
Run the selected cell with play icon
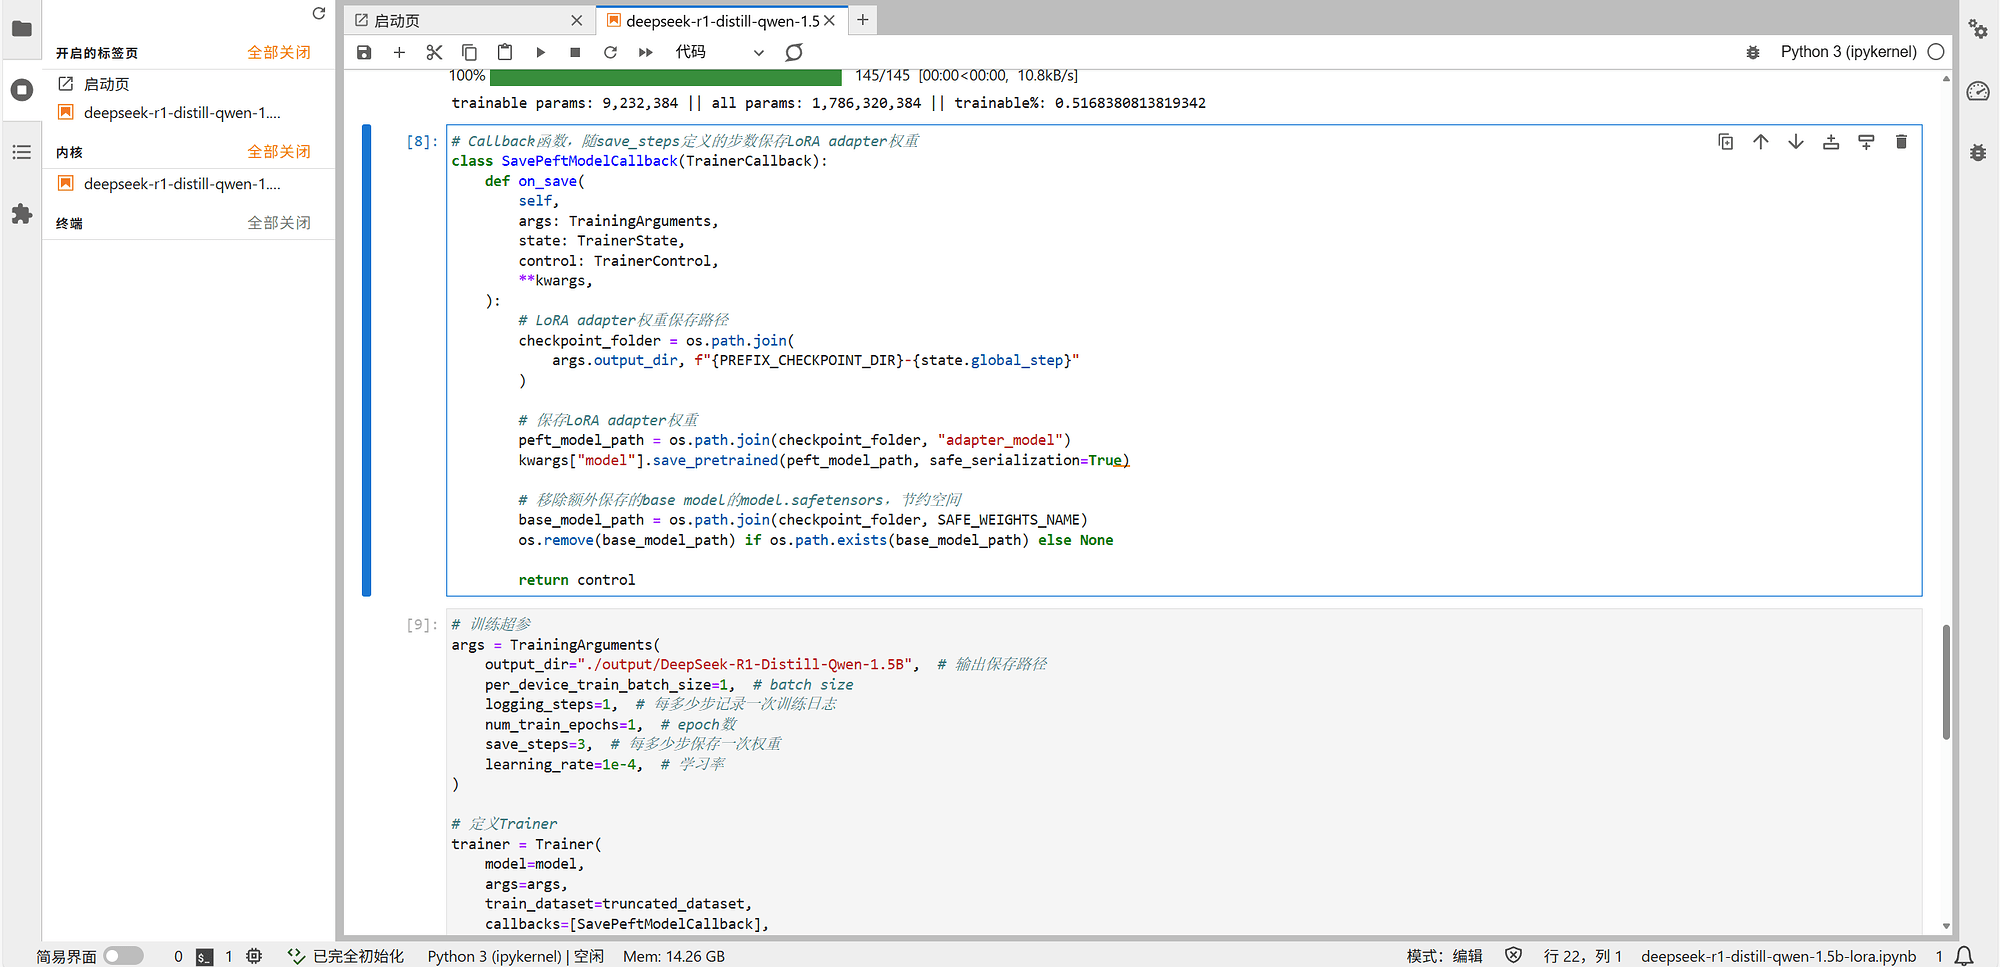click(x=540, y=52)
